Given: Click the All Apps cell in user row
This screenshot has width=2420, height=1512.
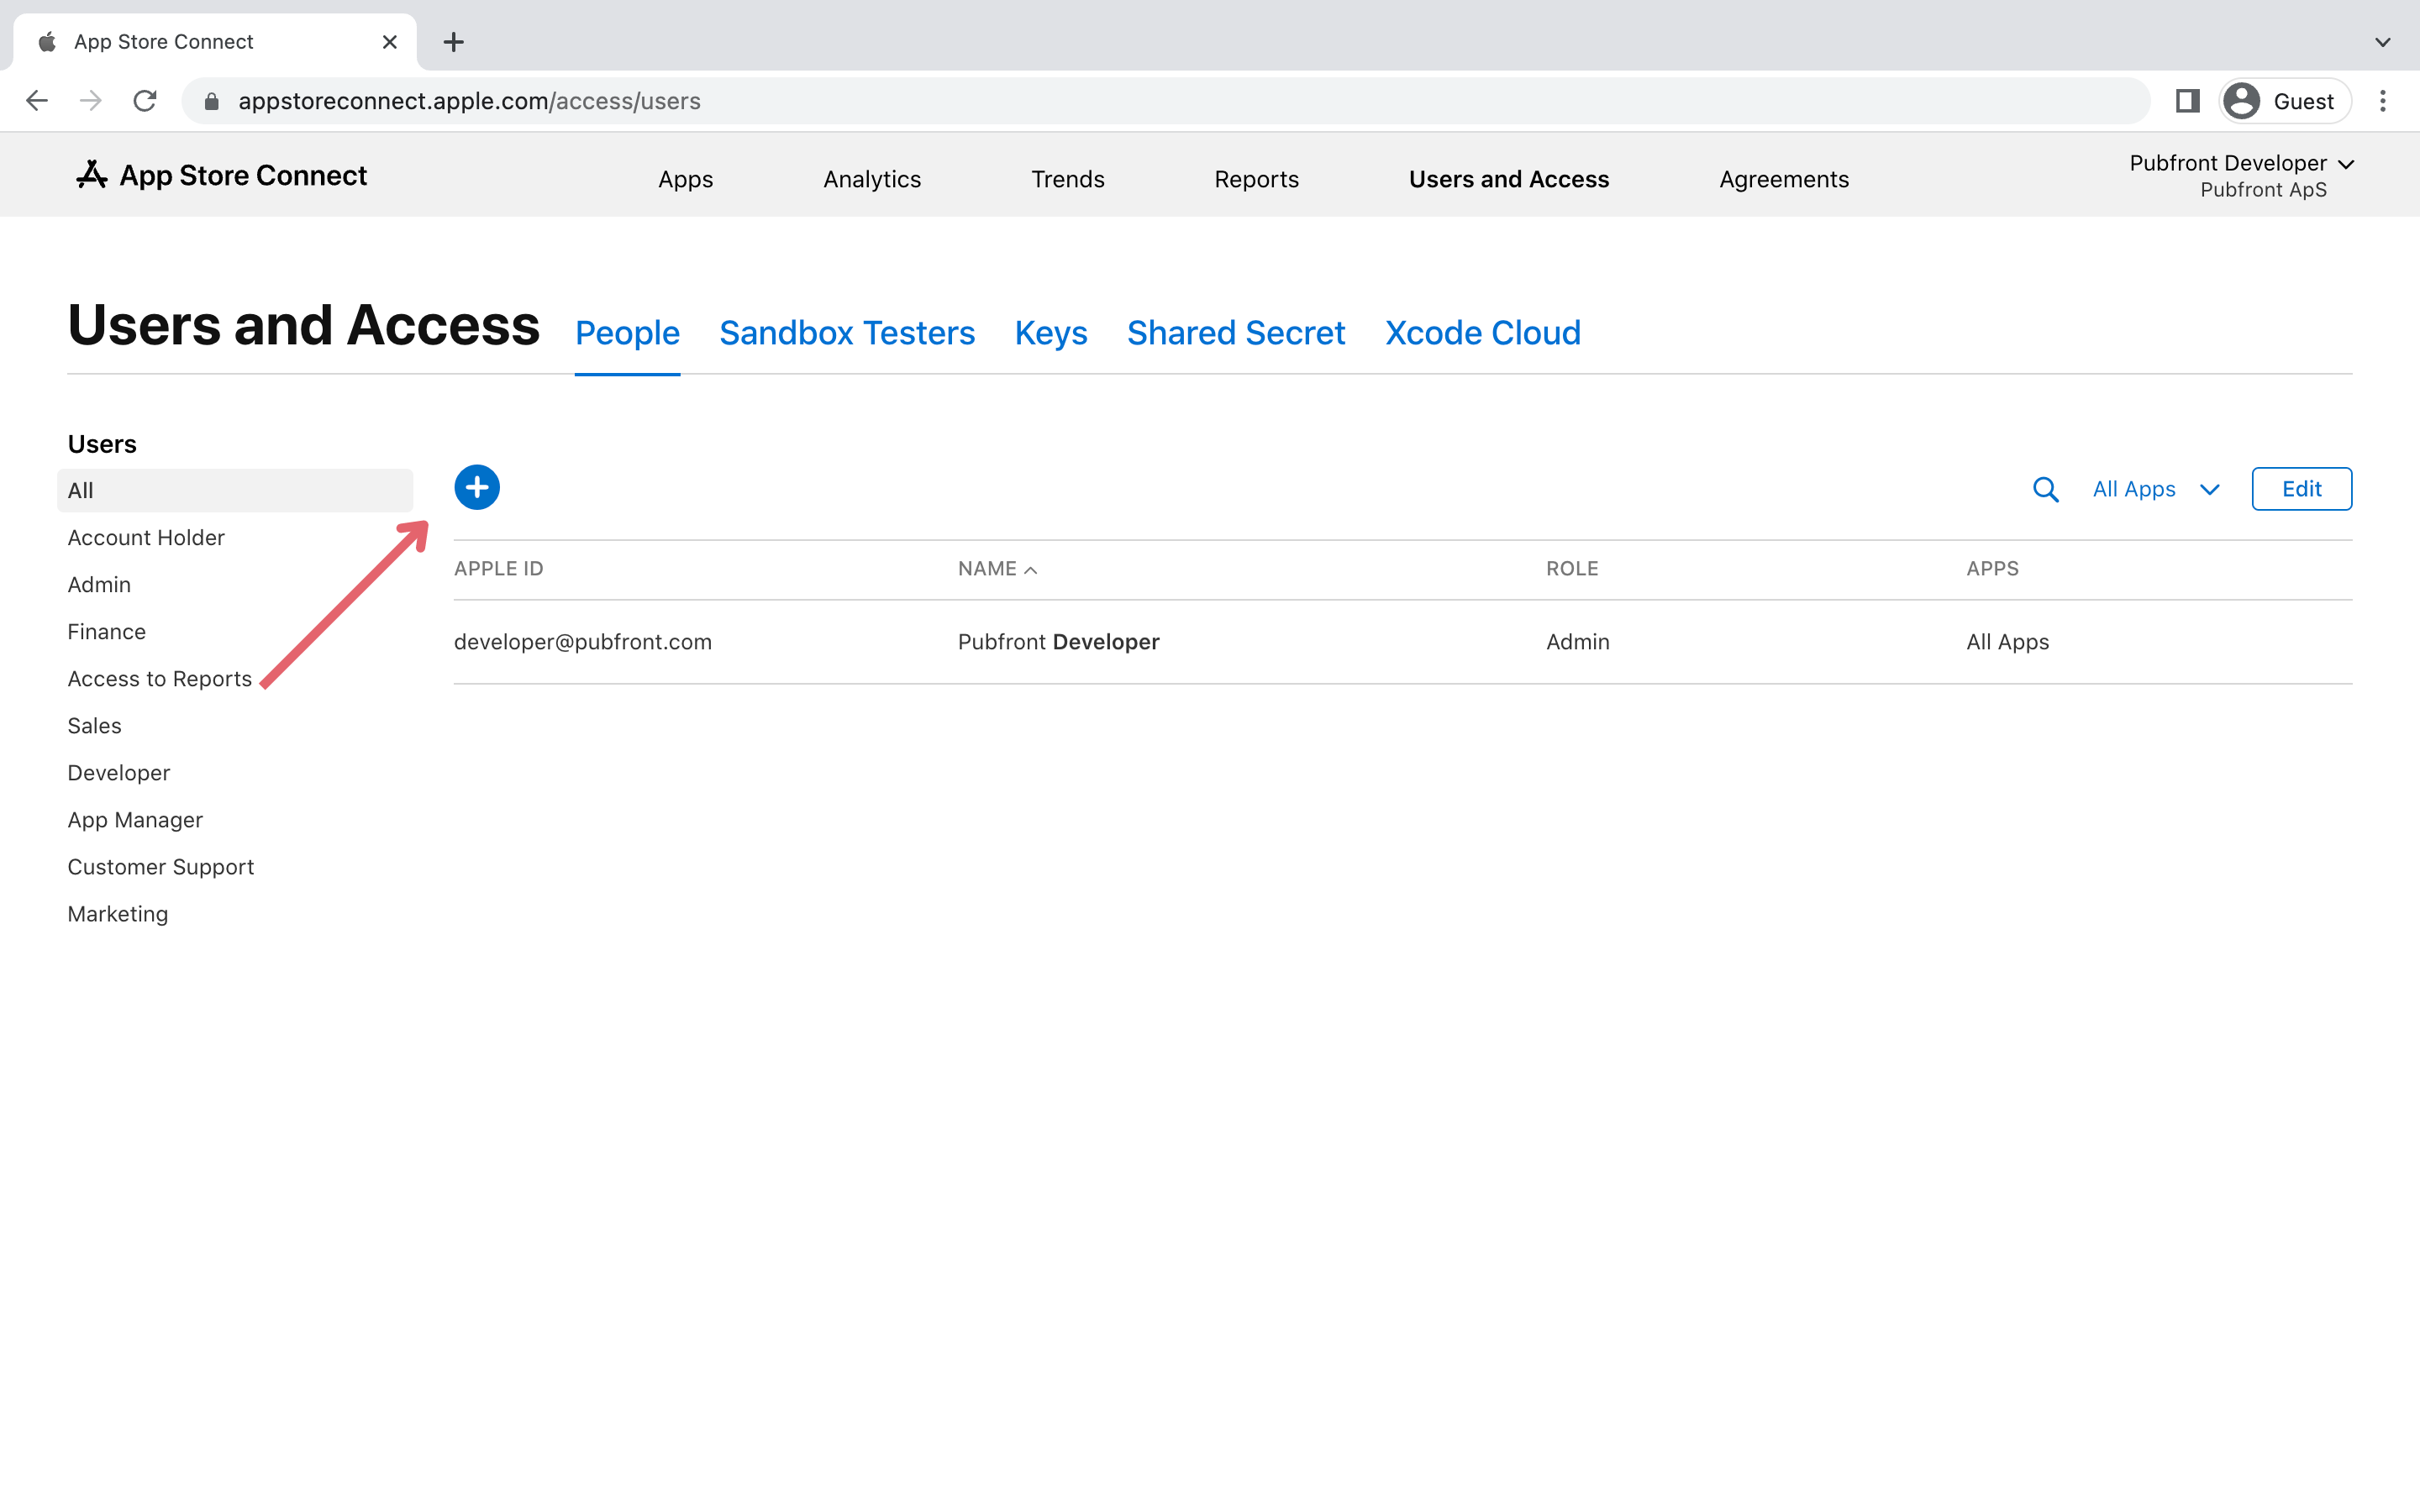Looking at the screenshot, I should pyautogui.click(x=2007, y=642).
